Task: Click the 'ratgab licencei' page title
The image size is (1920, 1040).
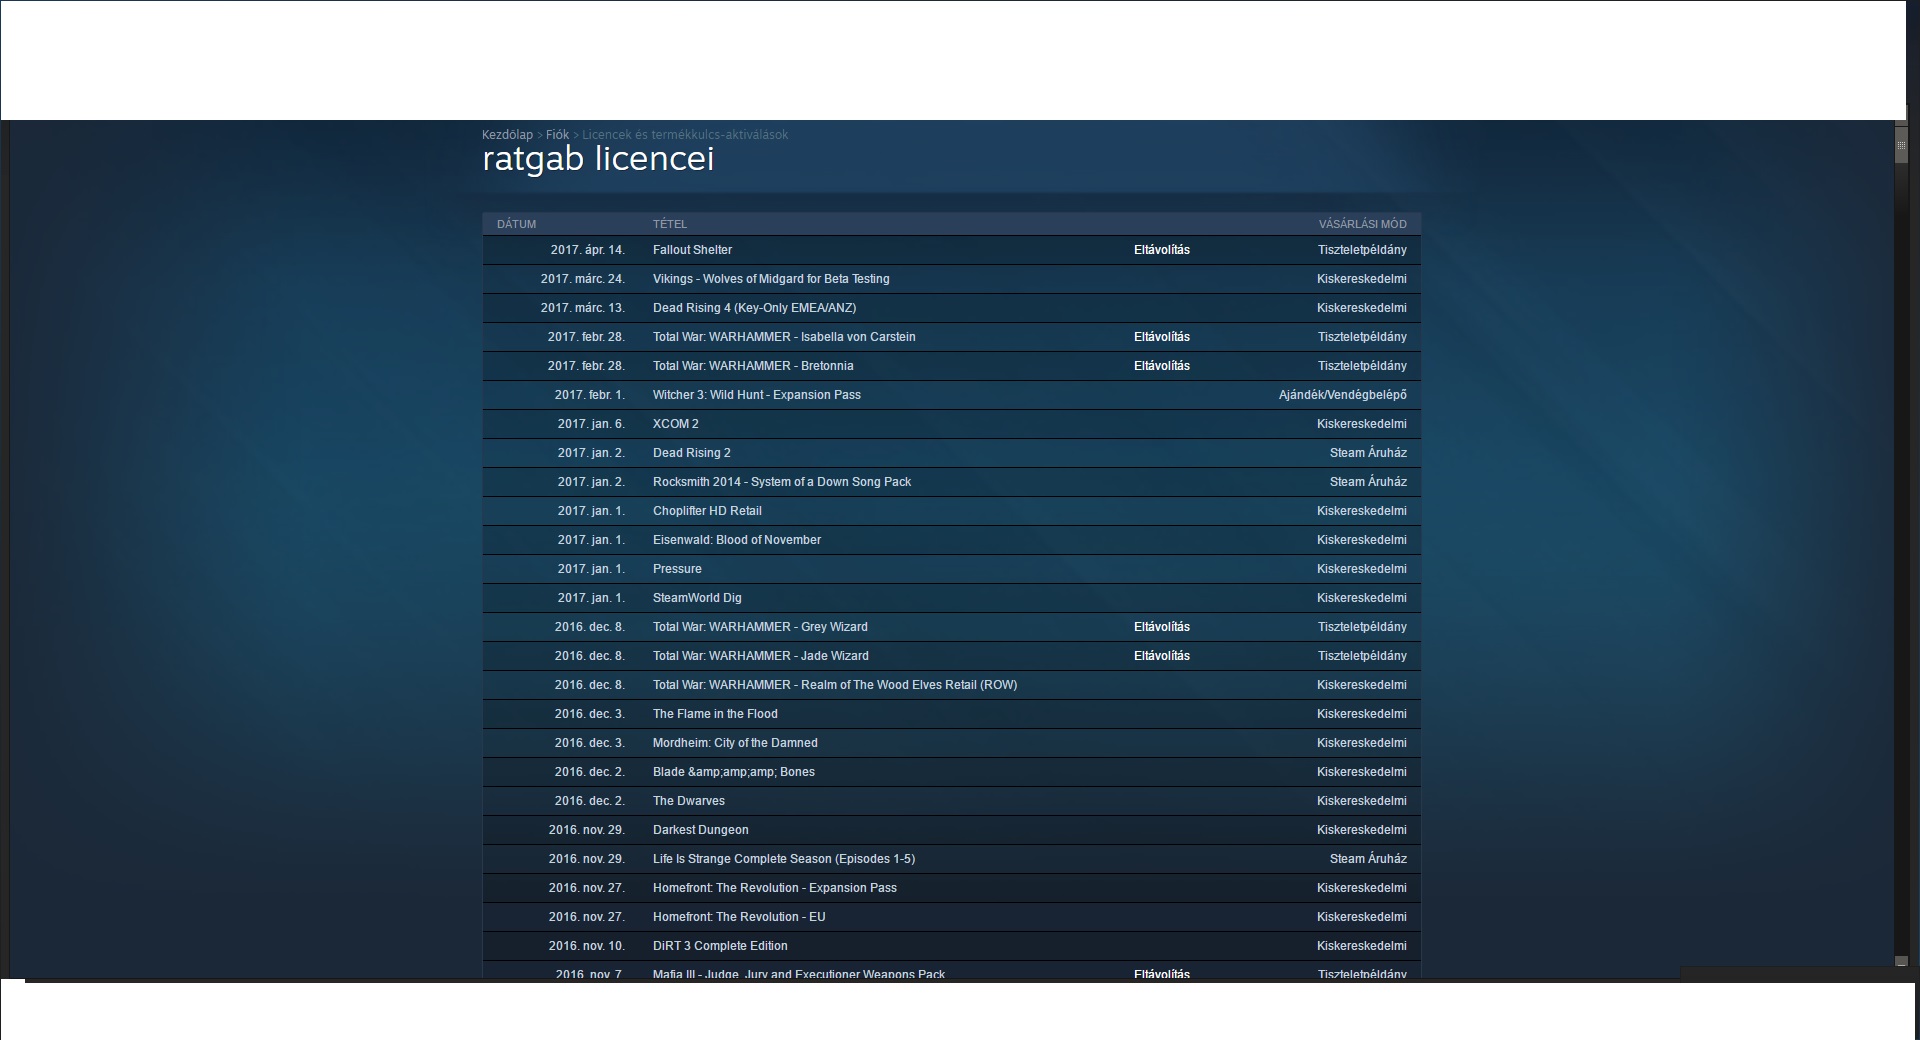Action: click(x=598, y=159)
